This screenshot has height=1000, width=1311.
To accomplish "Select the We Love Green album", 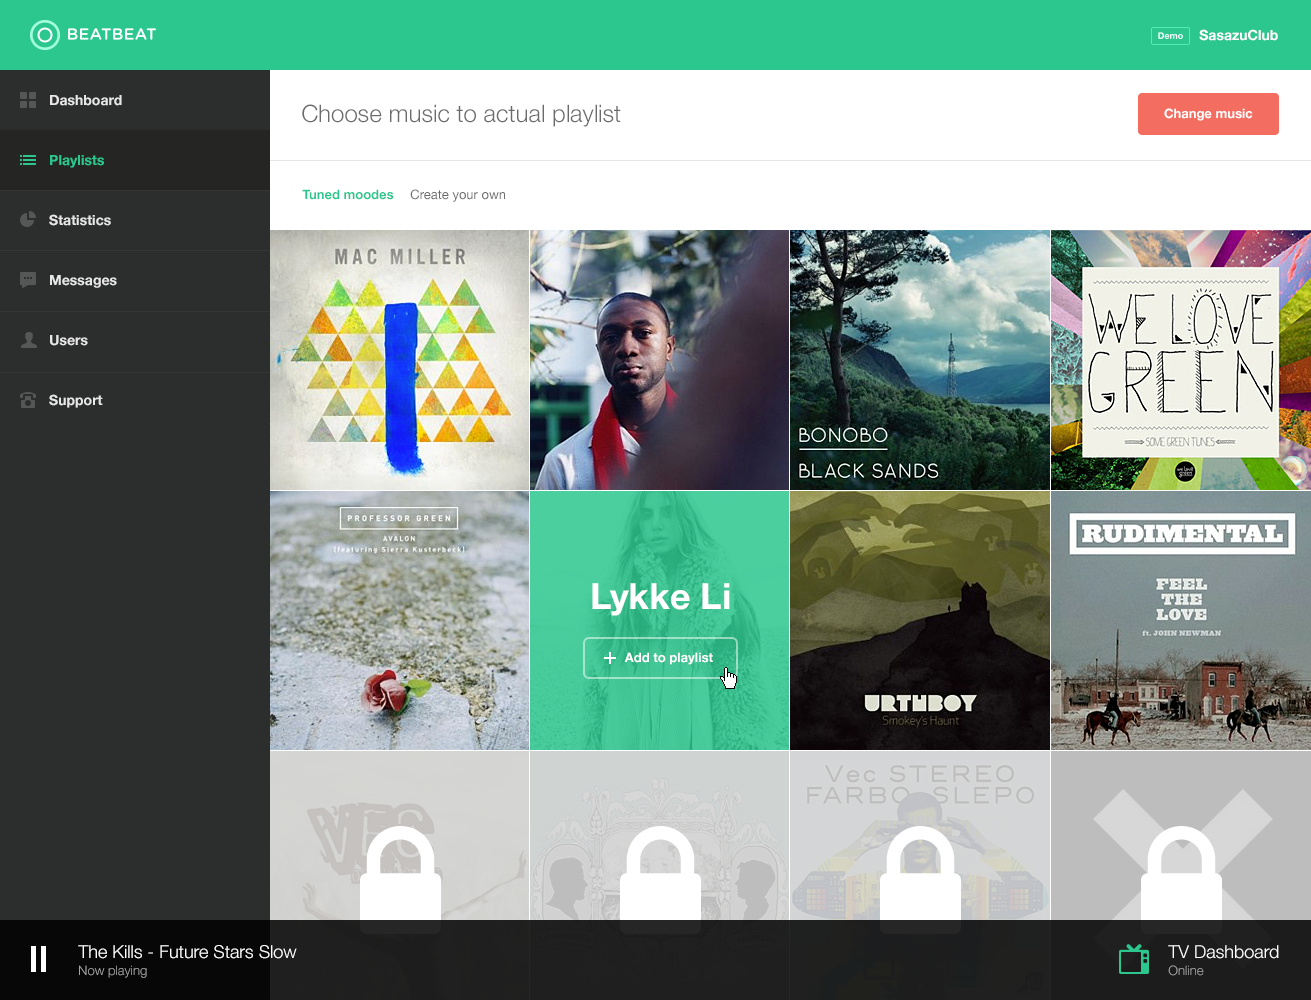I will (x=1181, y=360).
